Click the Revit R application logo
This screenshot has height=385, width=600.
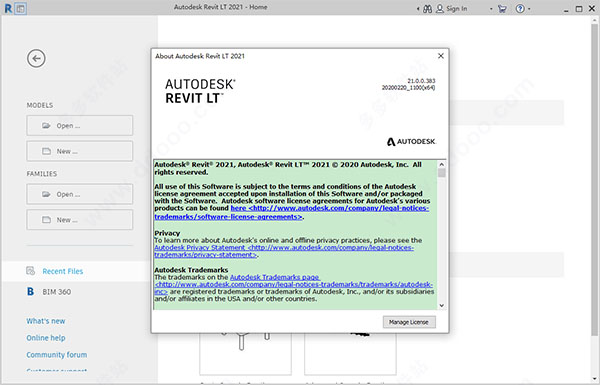(8, 8)
